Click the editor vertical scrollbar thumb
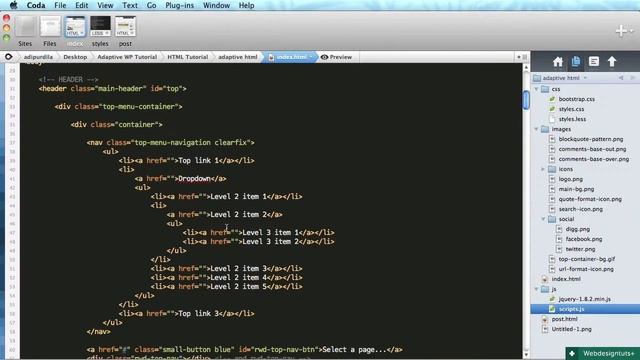640x360 pixels. pos(526,100)
